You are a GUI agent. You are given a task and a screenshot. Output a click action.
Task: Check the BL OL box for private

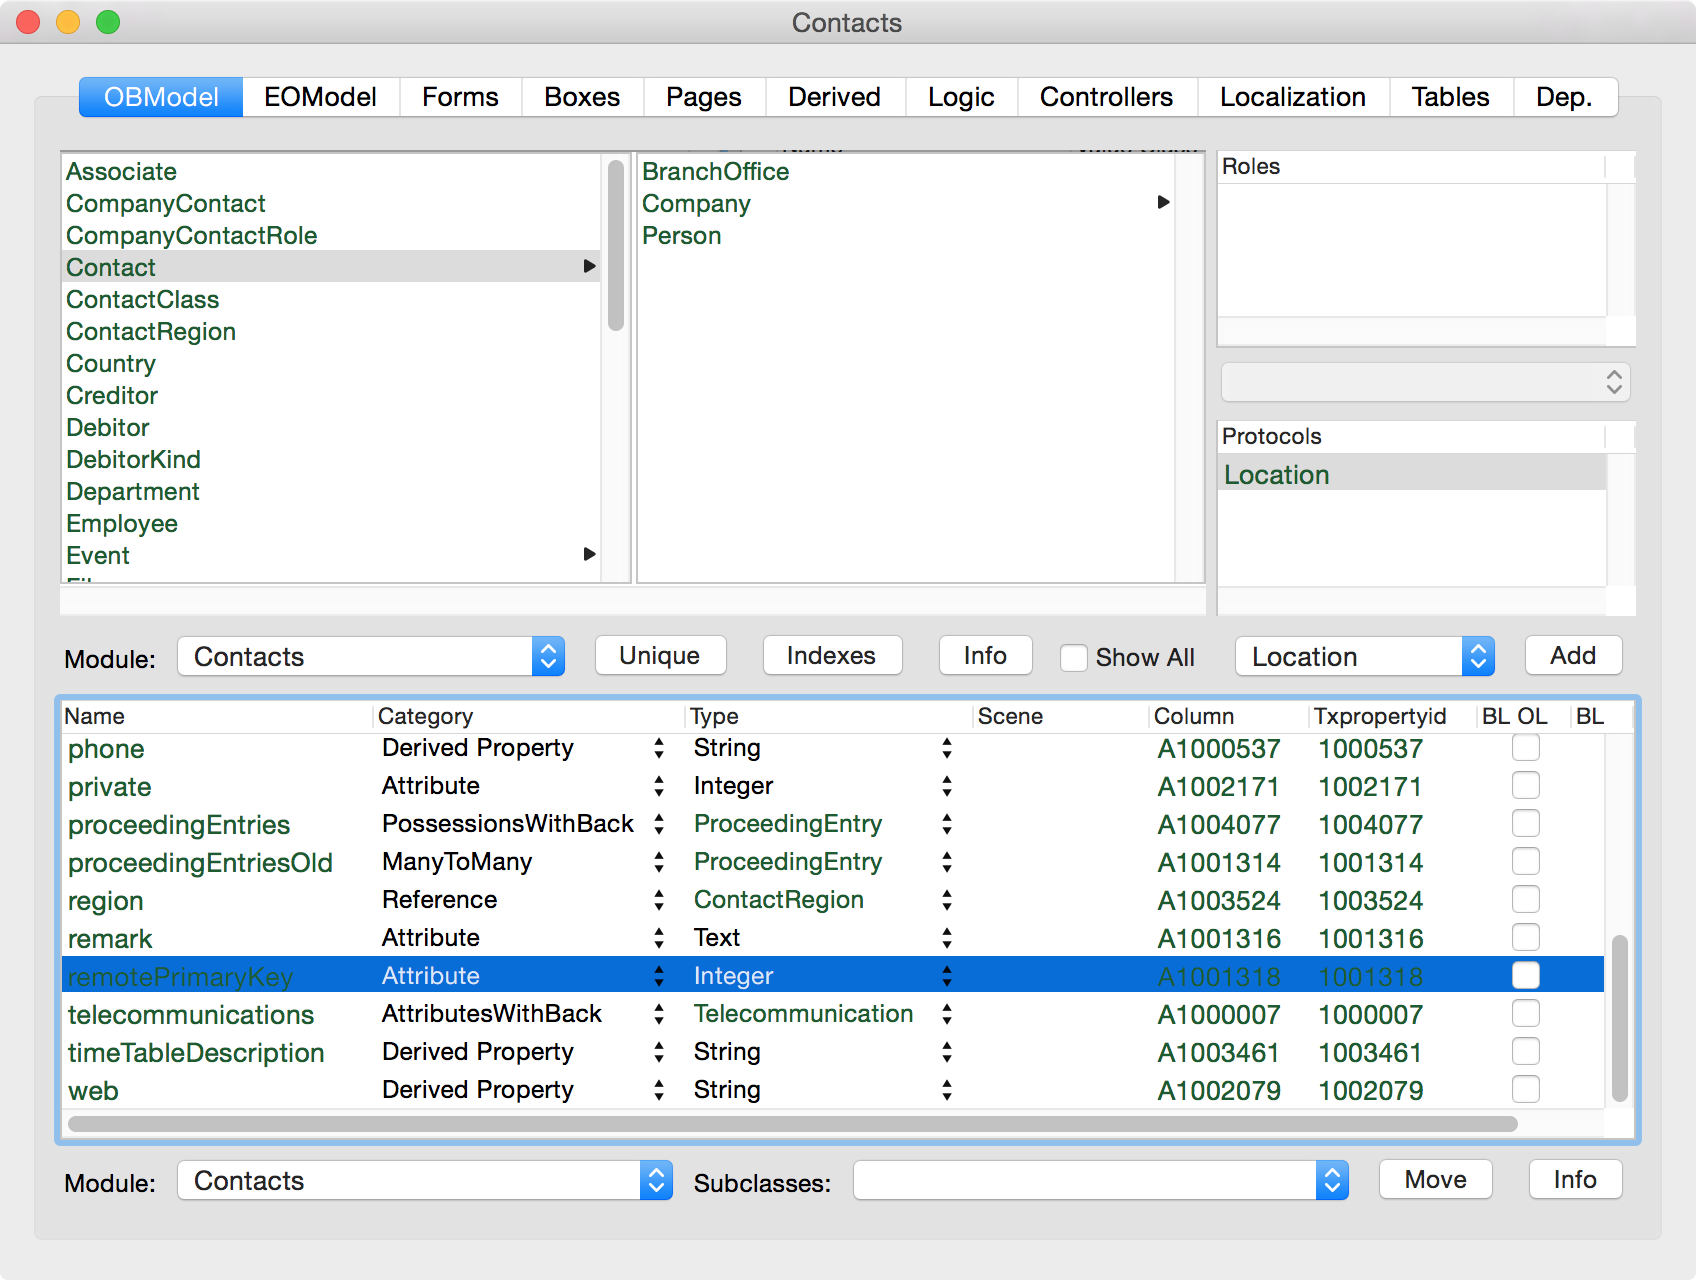tap(1525, 786)
